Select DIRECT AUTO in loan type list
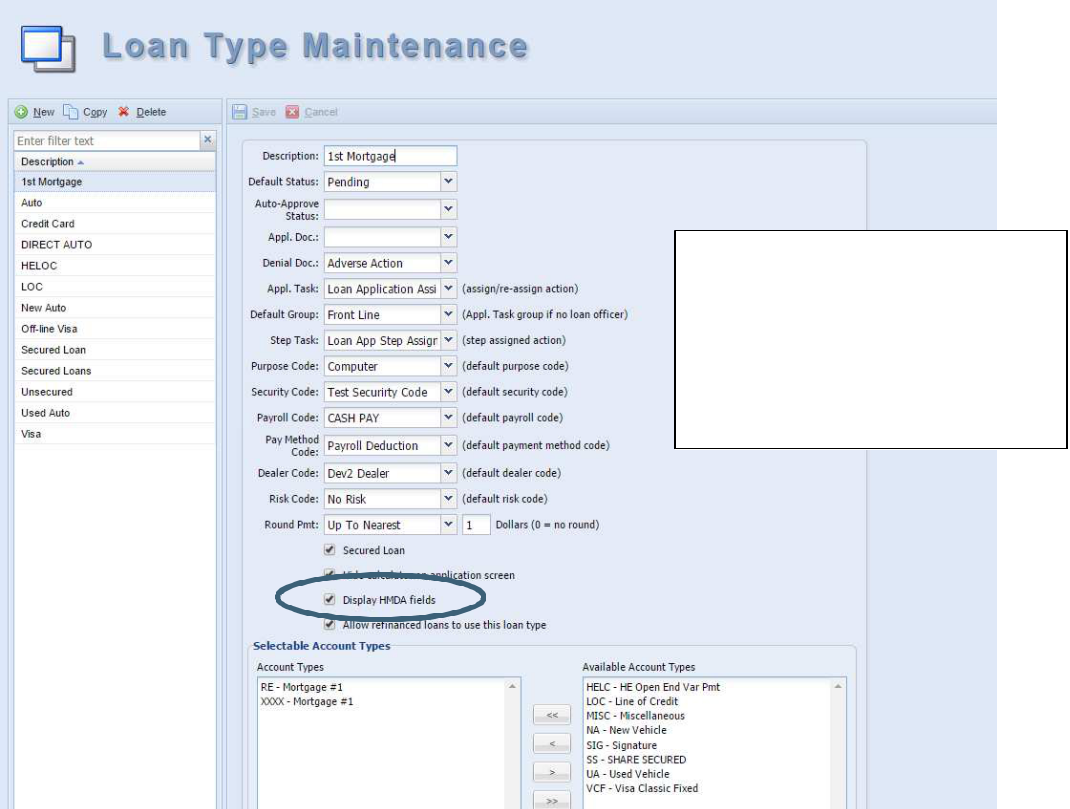The width and height of the screenshot is (1070, 809). (115, 245)
